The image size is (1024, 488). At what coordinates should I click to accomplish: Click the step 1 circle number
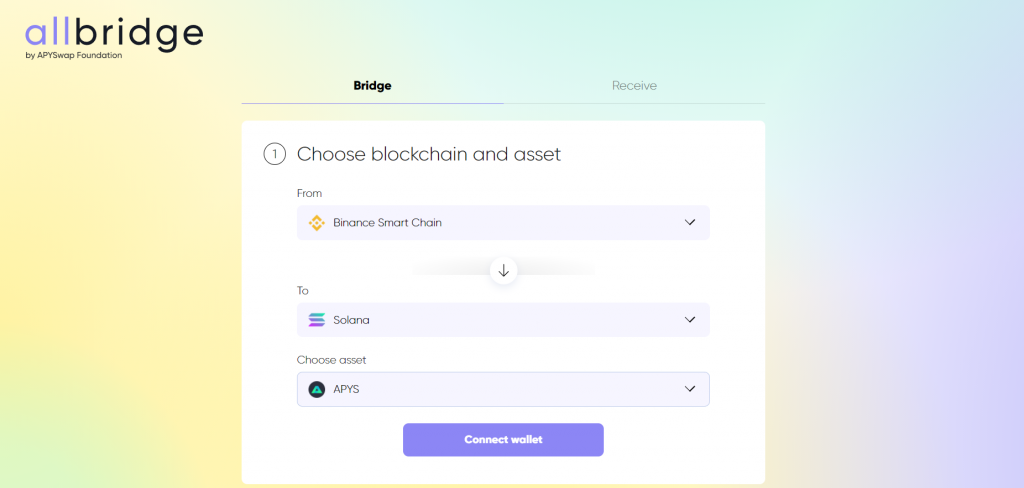click(275, 154)
